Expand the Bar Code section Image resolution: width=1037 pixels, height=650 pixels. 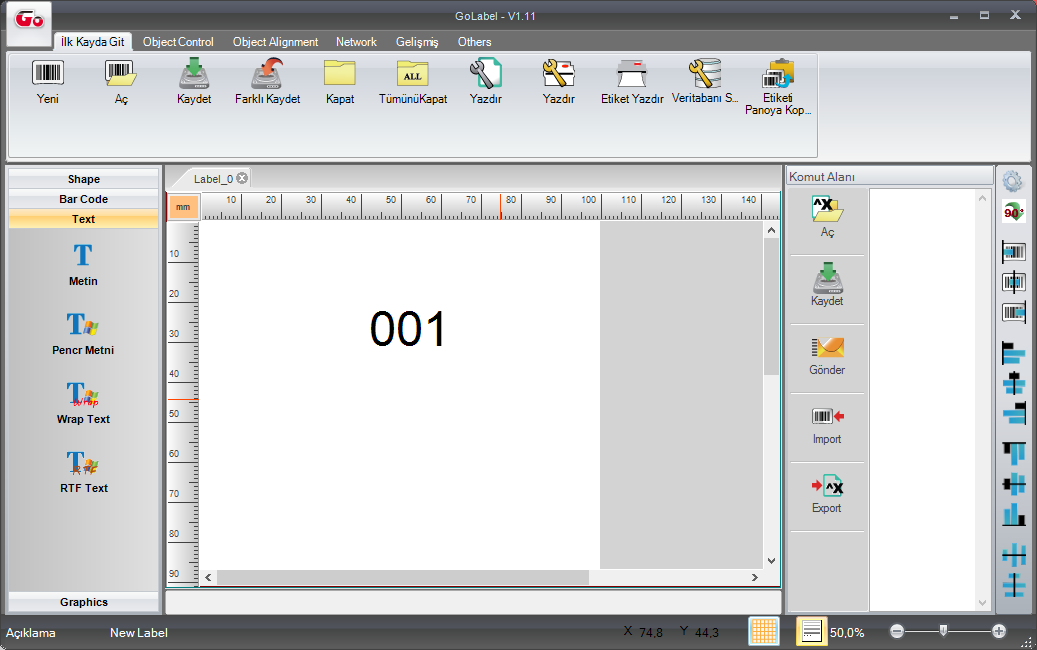(84, 199)
